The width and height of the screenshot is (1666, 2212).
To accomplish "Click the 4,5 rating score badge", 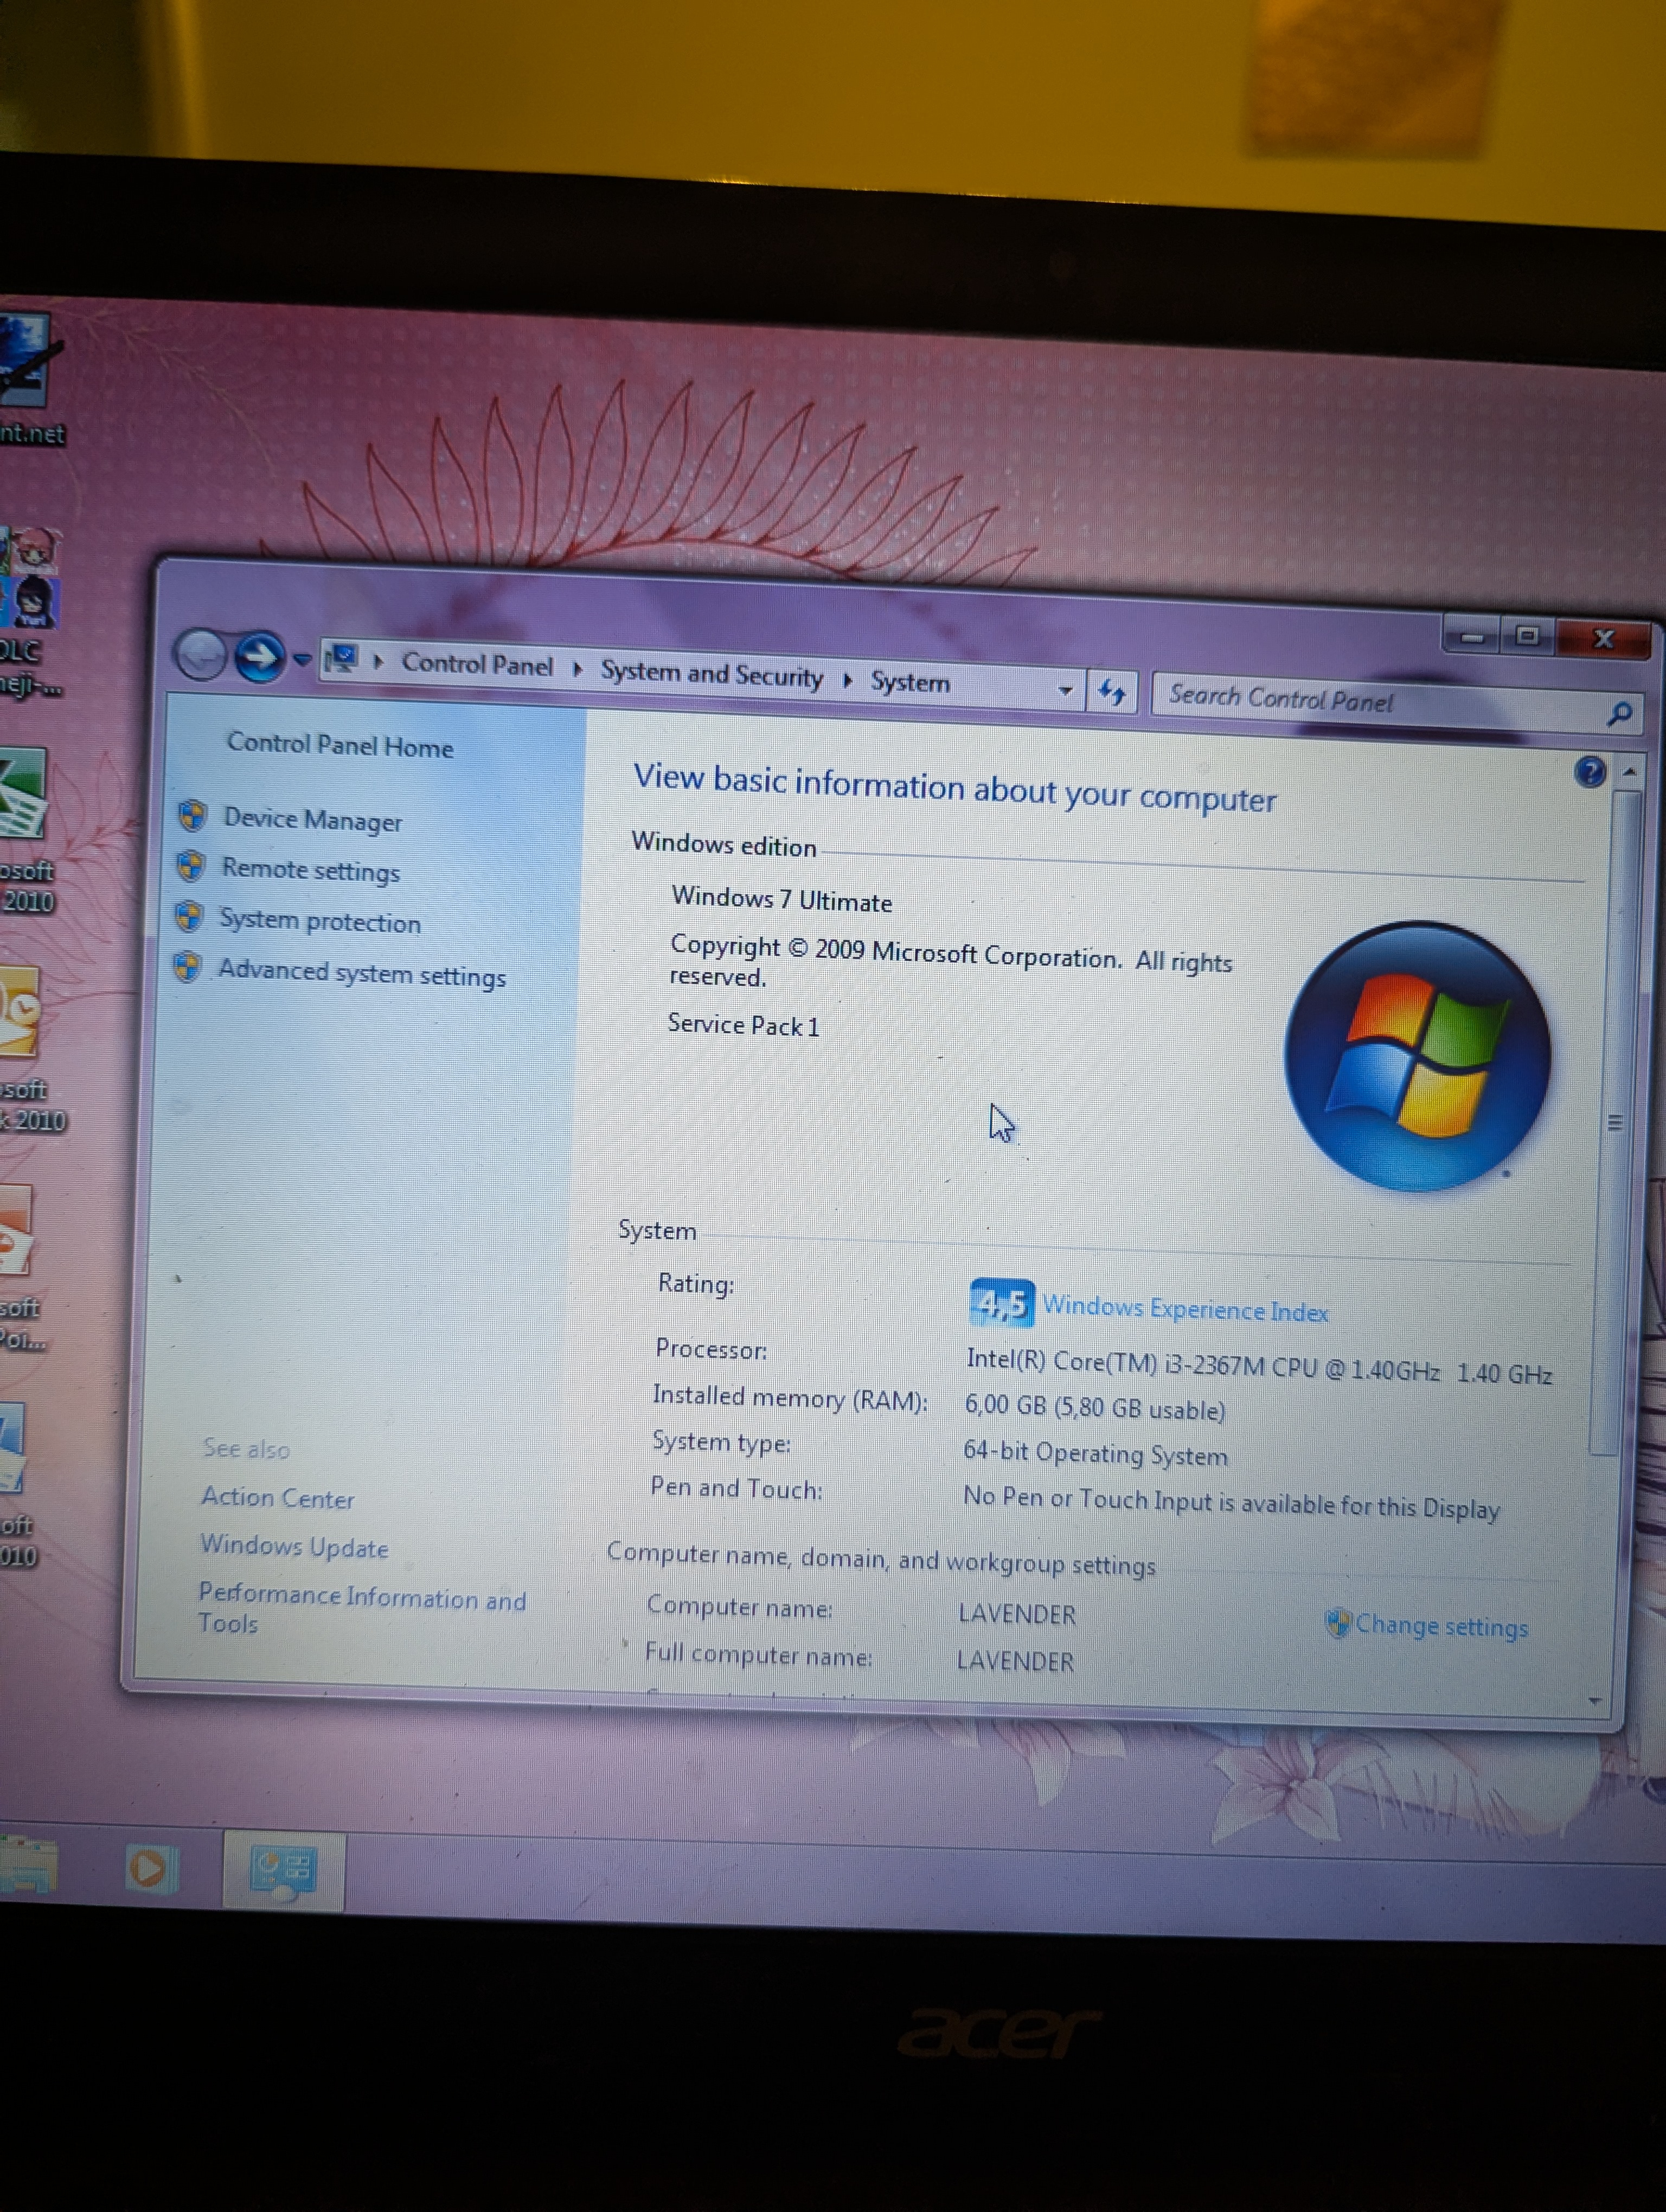I will [1001, 1303].
